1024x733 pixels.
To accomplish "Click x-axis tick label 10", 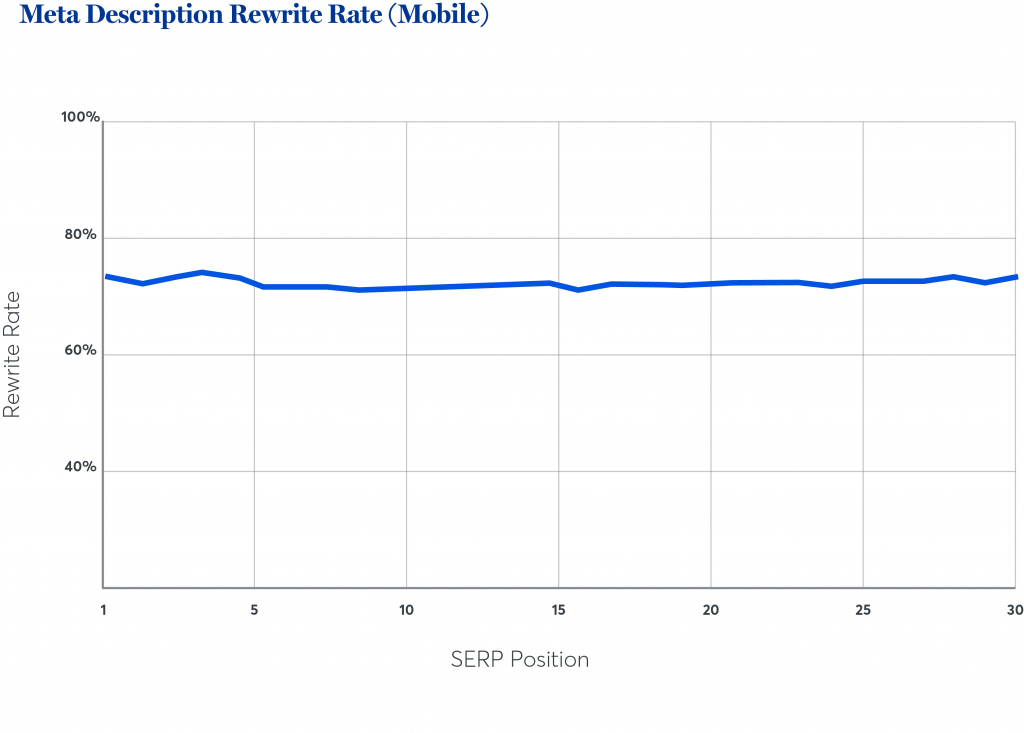I will (406, 610).
